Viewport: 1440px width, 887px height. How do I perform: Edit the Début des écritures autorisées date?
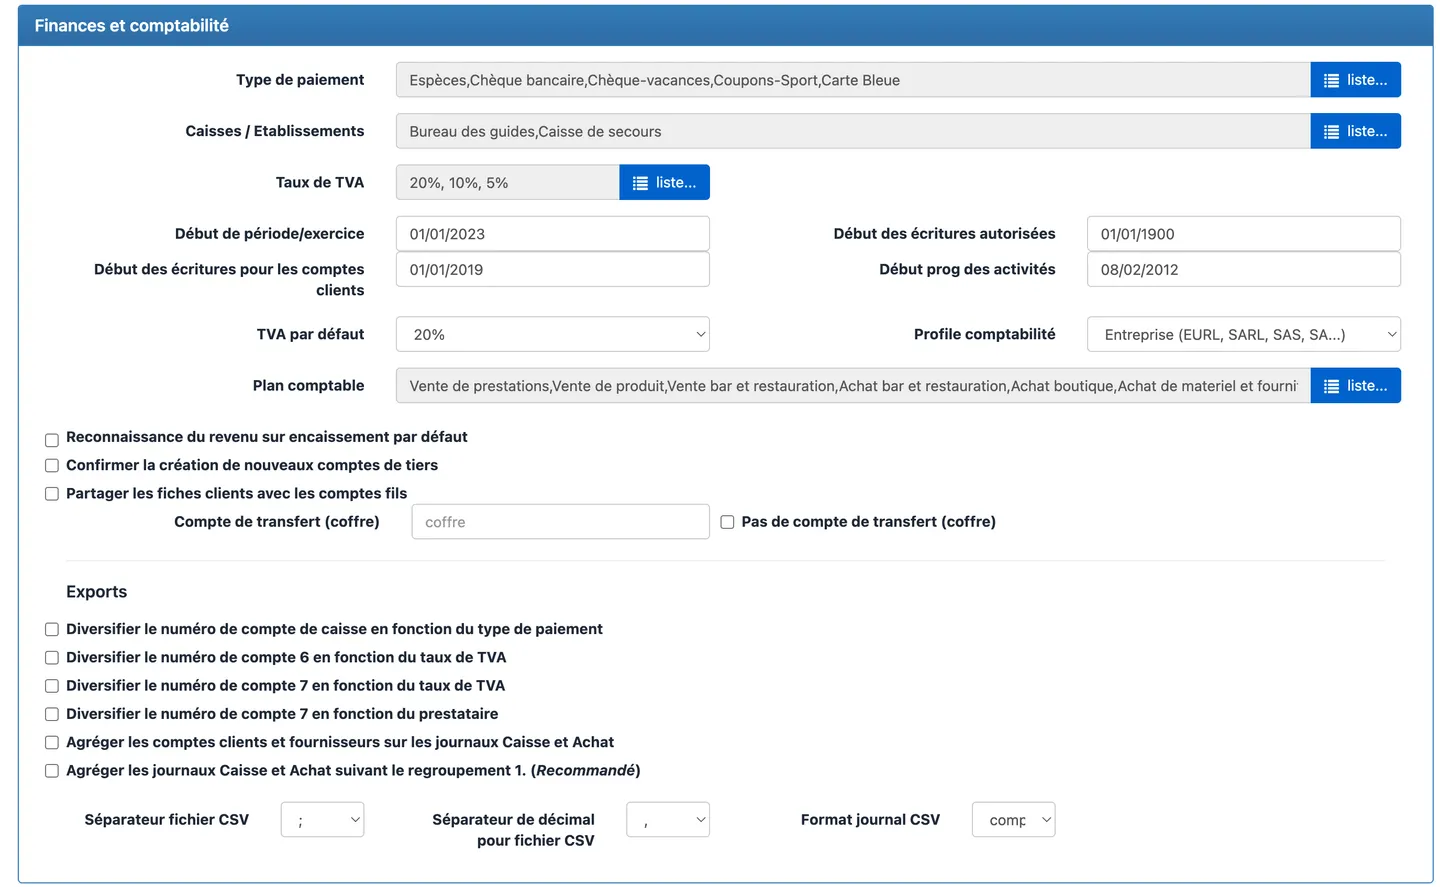[1243, 233]
